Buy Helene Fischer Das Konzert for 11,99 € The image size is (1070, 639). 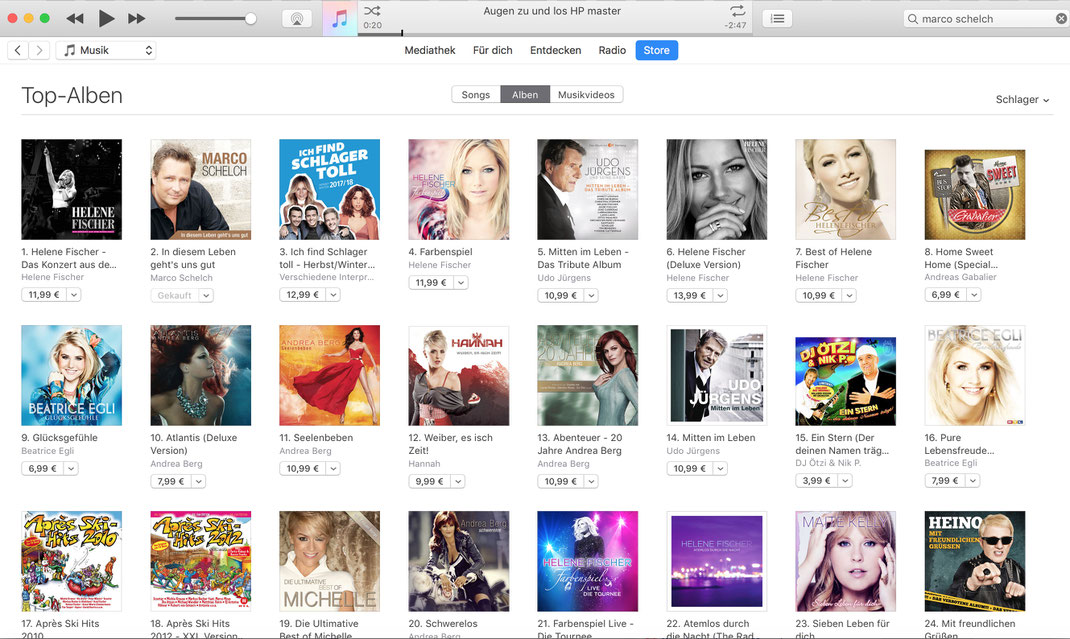(44, 295)
